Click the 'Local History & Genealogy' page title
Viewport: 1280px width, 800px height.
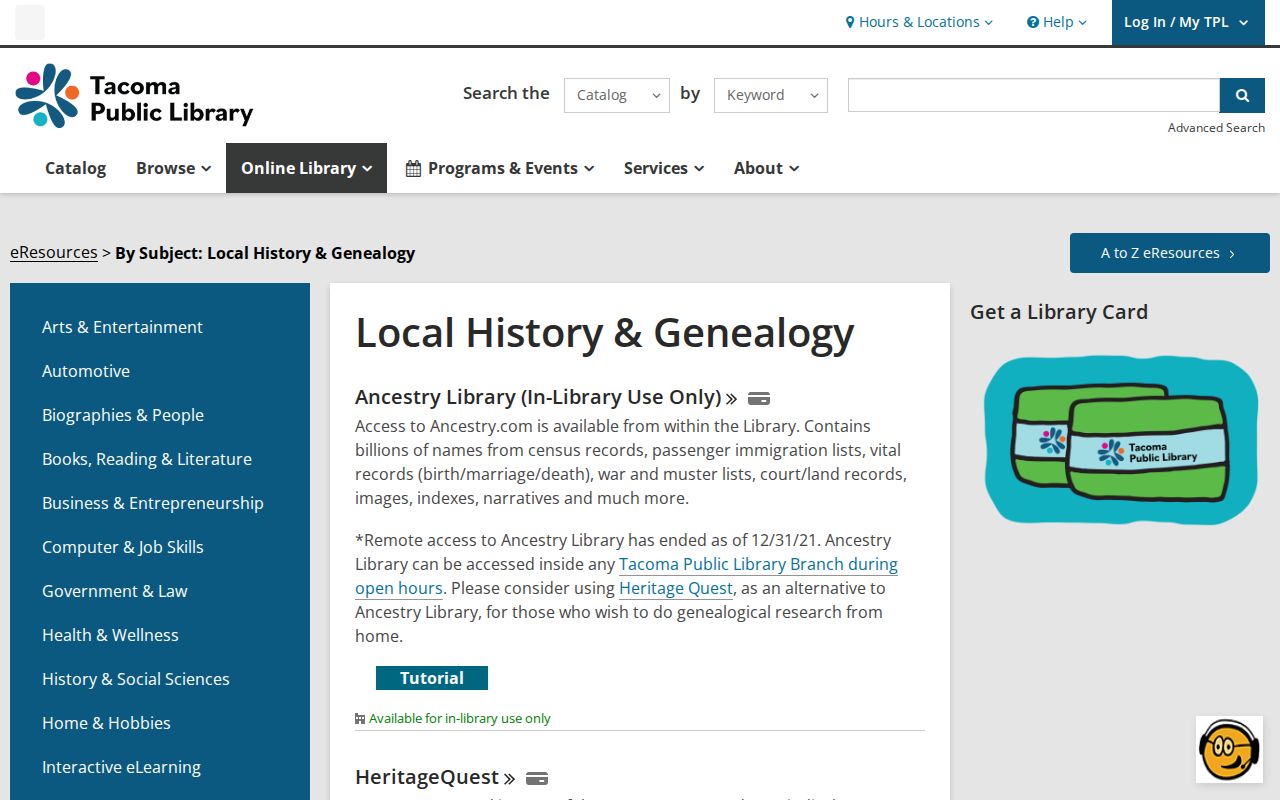point(605,333)
